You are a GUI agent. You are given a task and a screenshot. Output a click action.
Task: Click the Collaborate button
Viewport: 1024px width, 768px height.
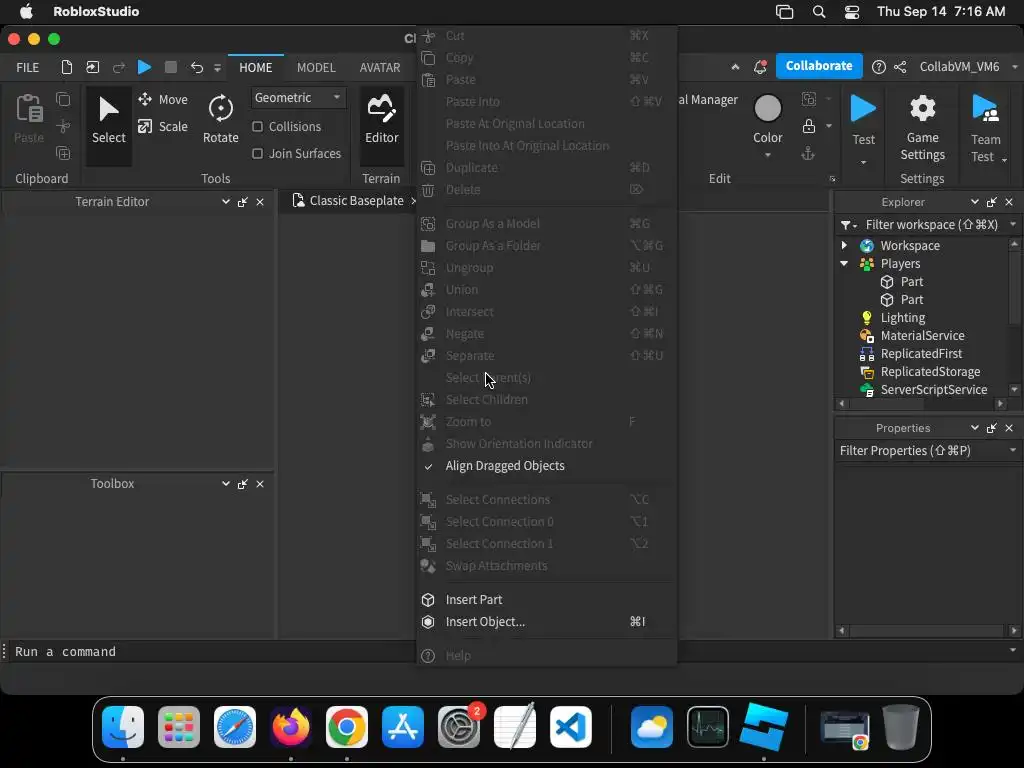[x=819, y=66]
